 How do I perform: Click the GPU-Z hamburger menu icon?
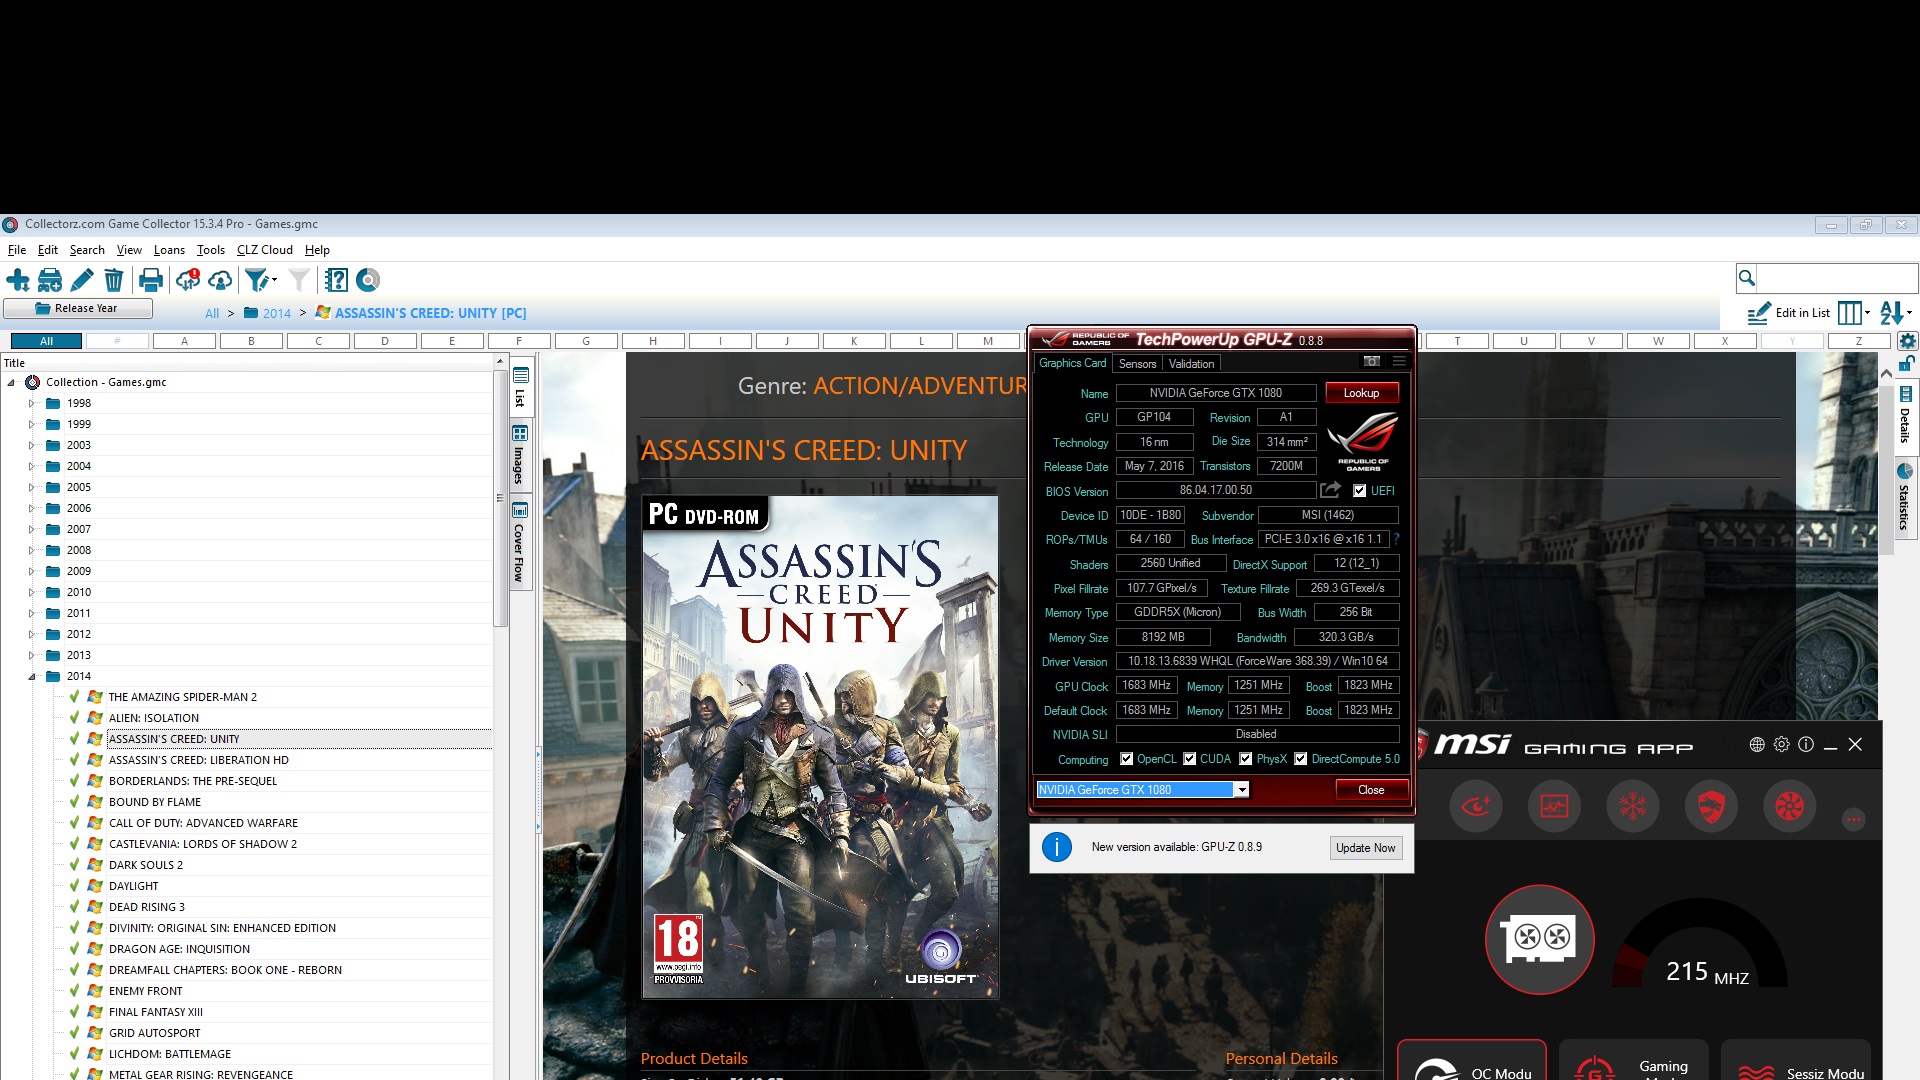1399,362
